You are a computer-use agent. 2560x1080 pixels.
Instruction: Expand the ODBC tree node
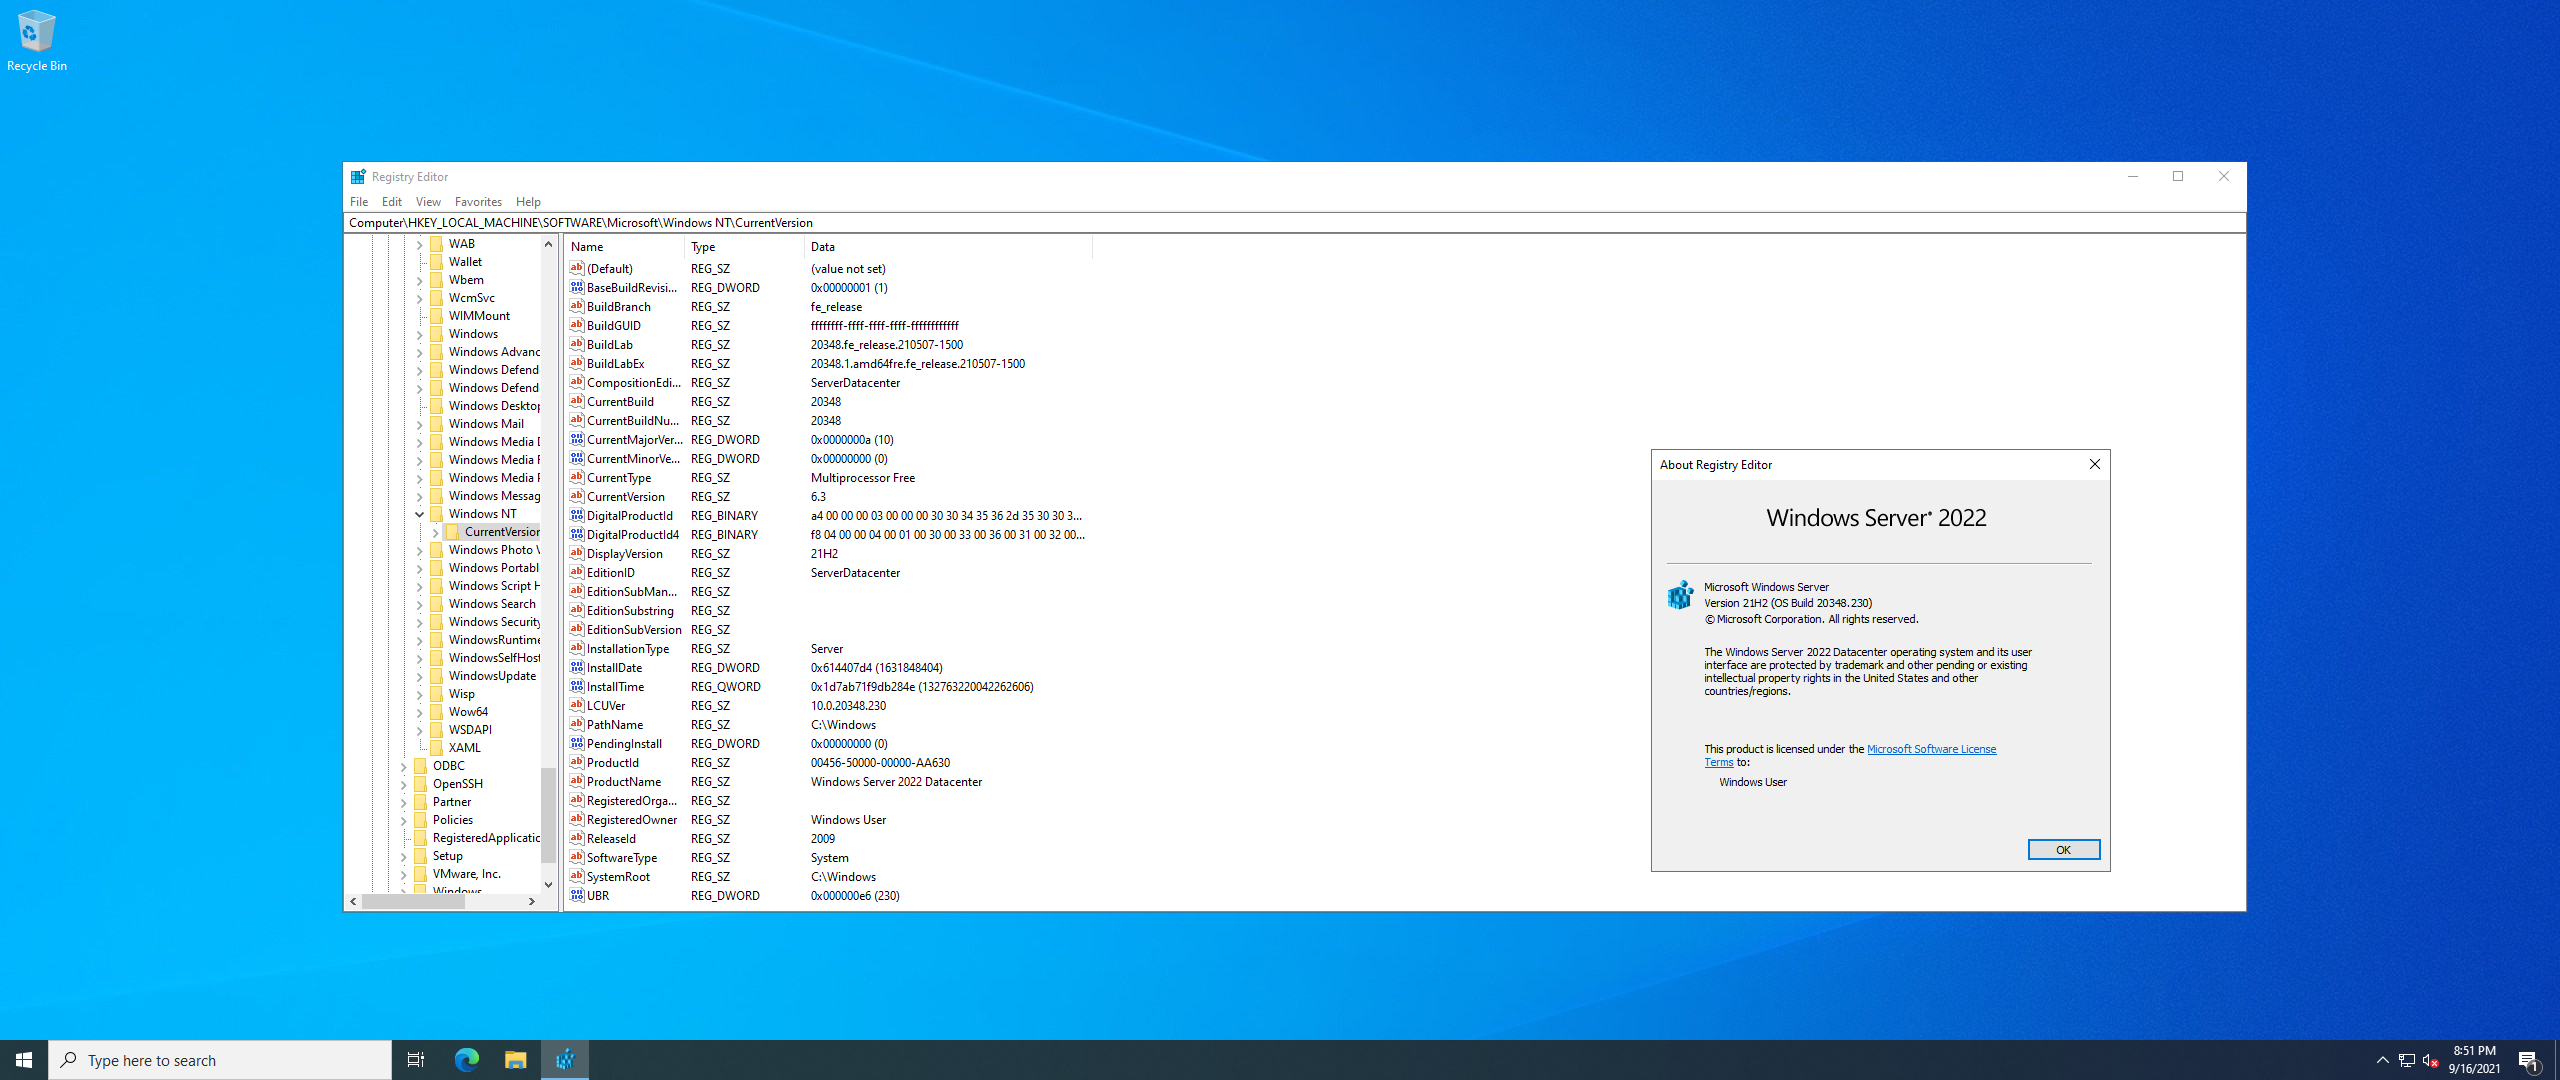(x=403, y=766)
